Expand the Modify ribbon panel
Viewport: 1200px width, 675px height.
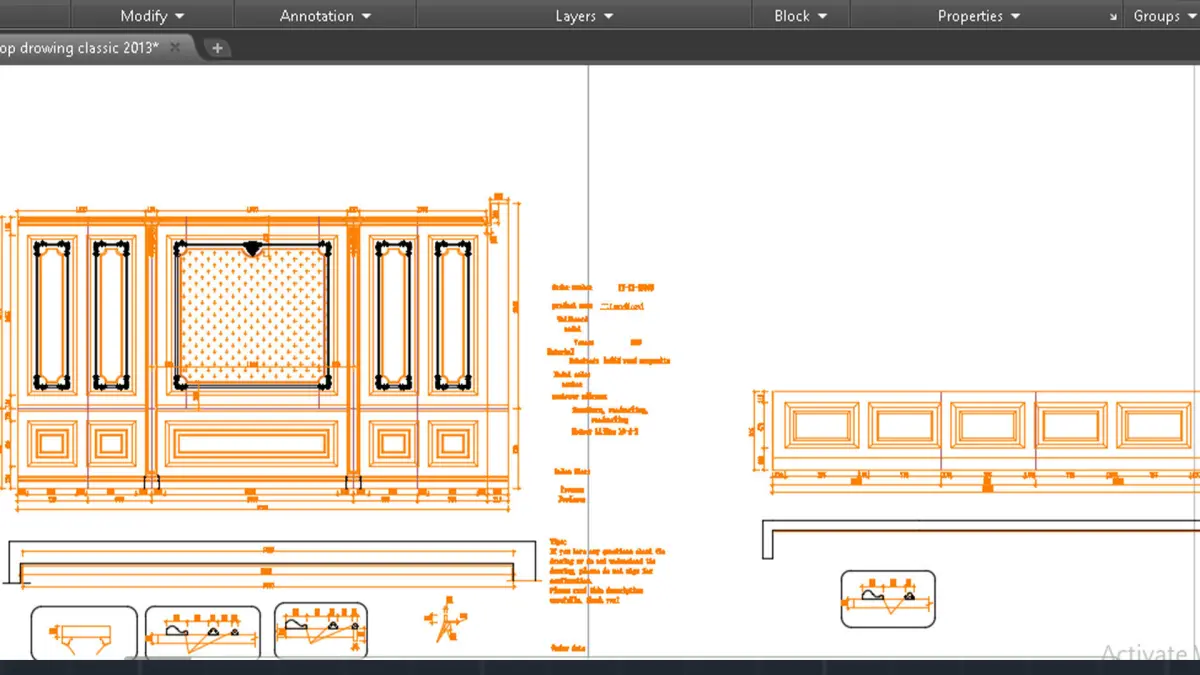coord(152,16)
